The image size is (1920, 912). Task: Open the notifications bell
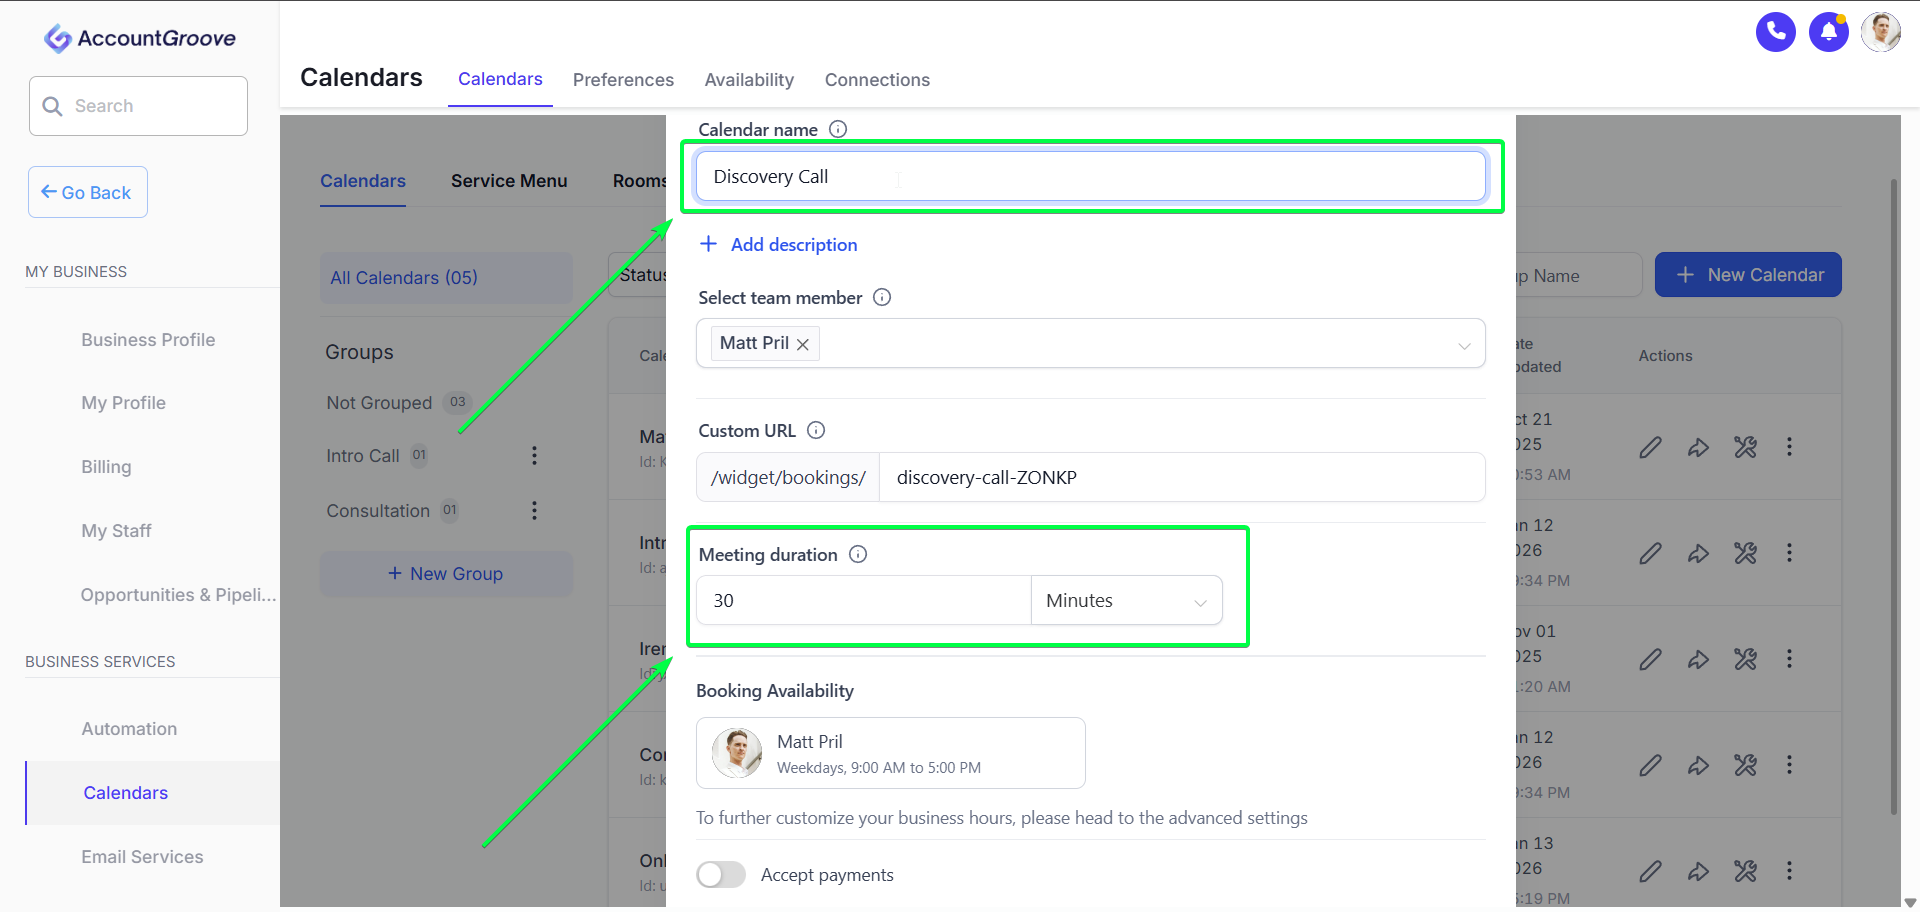[x=1829, y=32]
